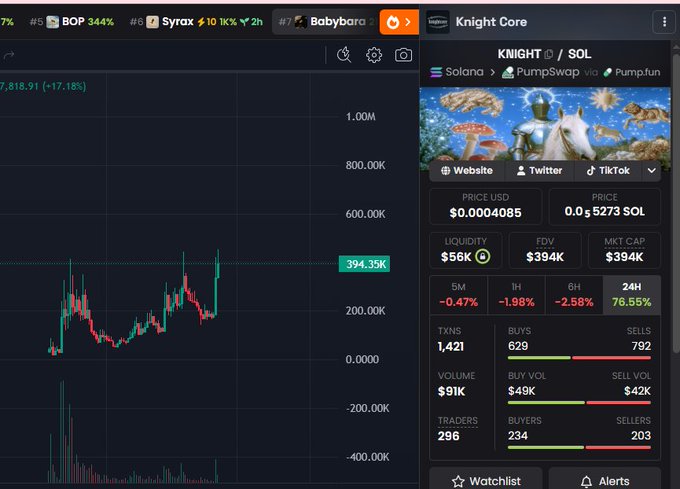This screenshot has width=680, height=489.
Task: Open the Website link
Action: pyautogui.click(x=467, y=170)
